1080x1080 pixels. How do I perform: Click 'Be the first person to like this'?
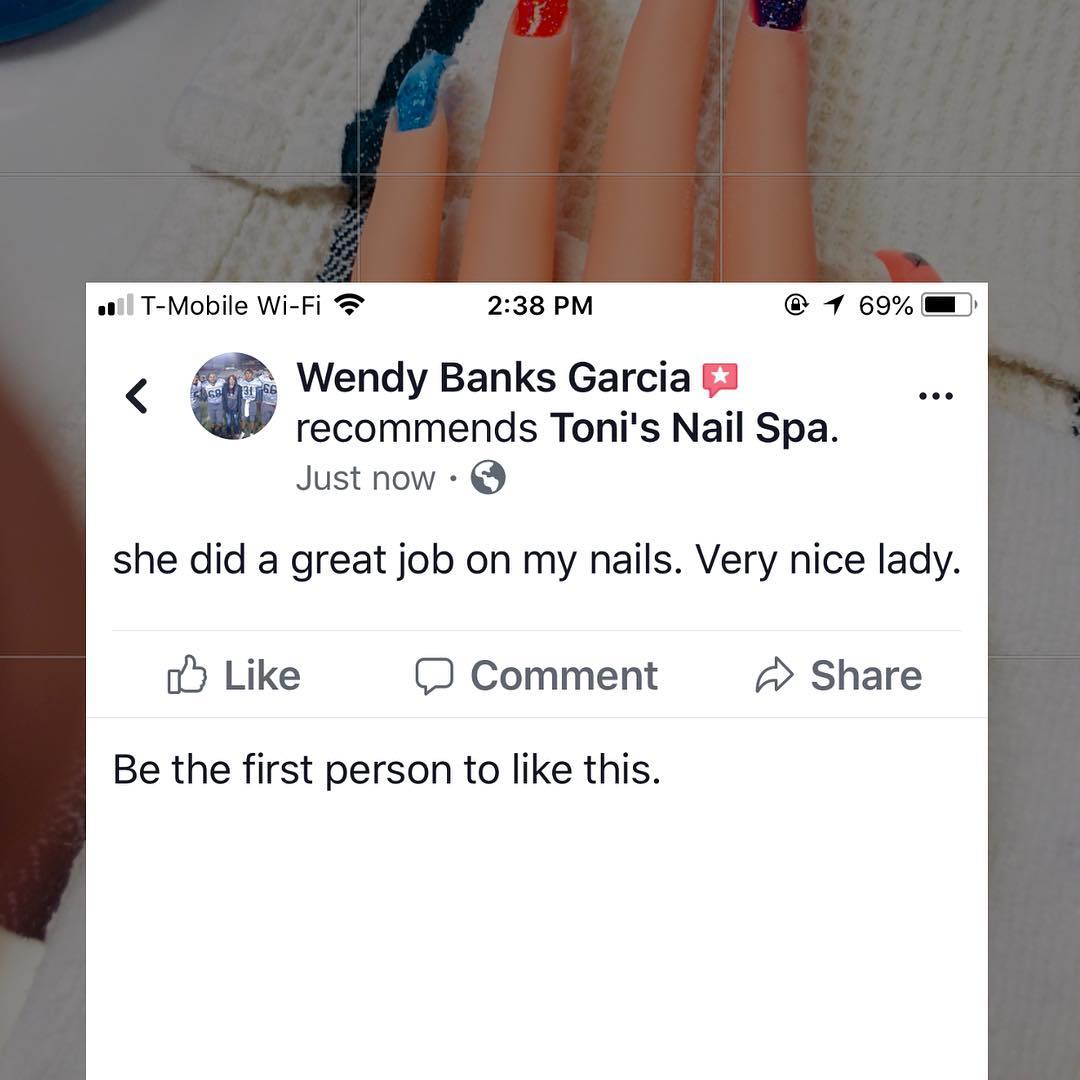pos(386,769)
